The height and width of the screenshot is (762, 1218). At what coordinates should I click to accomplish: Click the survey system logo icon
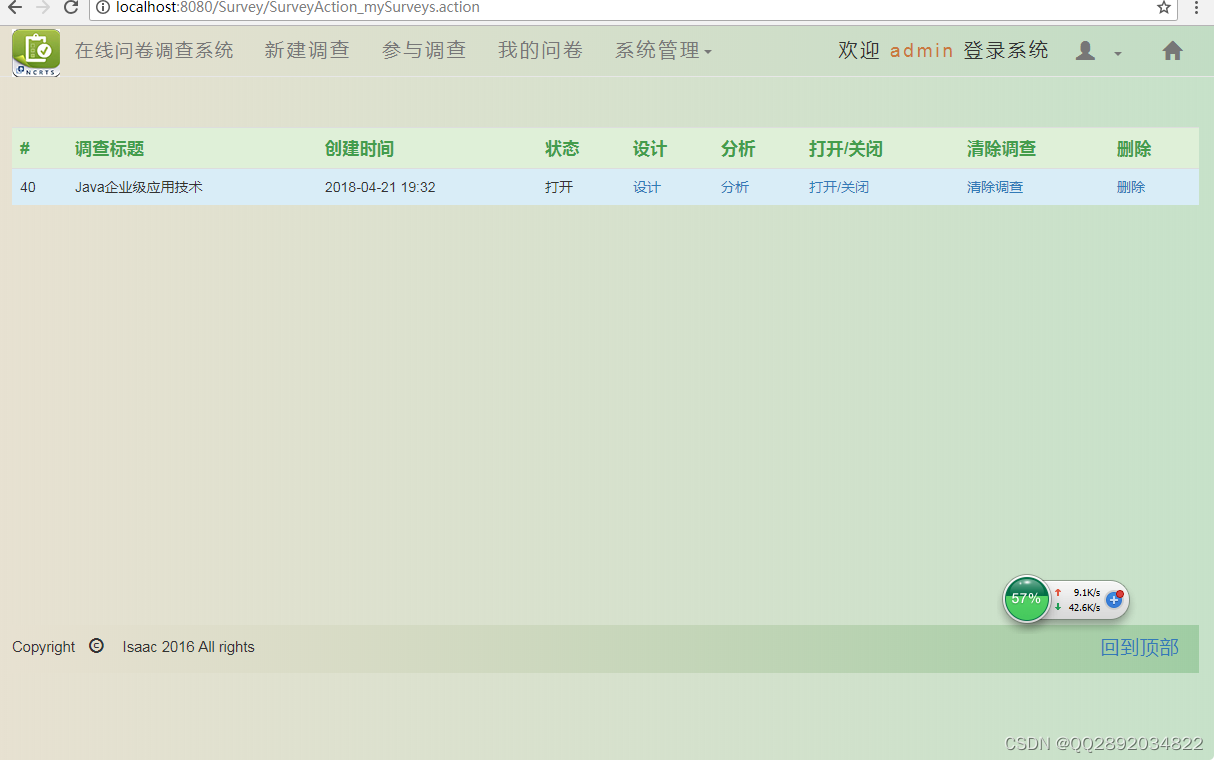coord(35,51)
